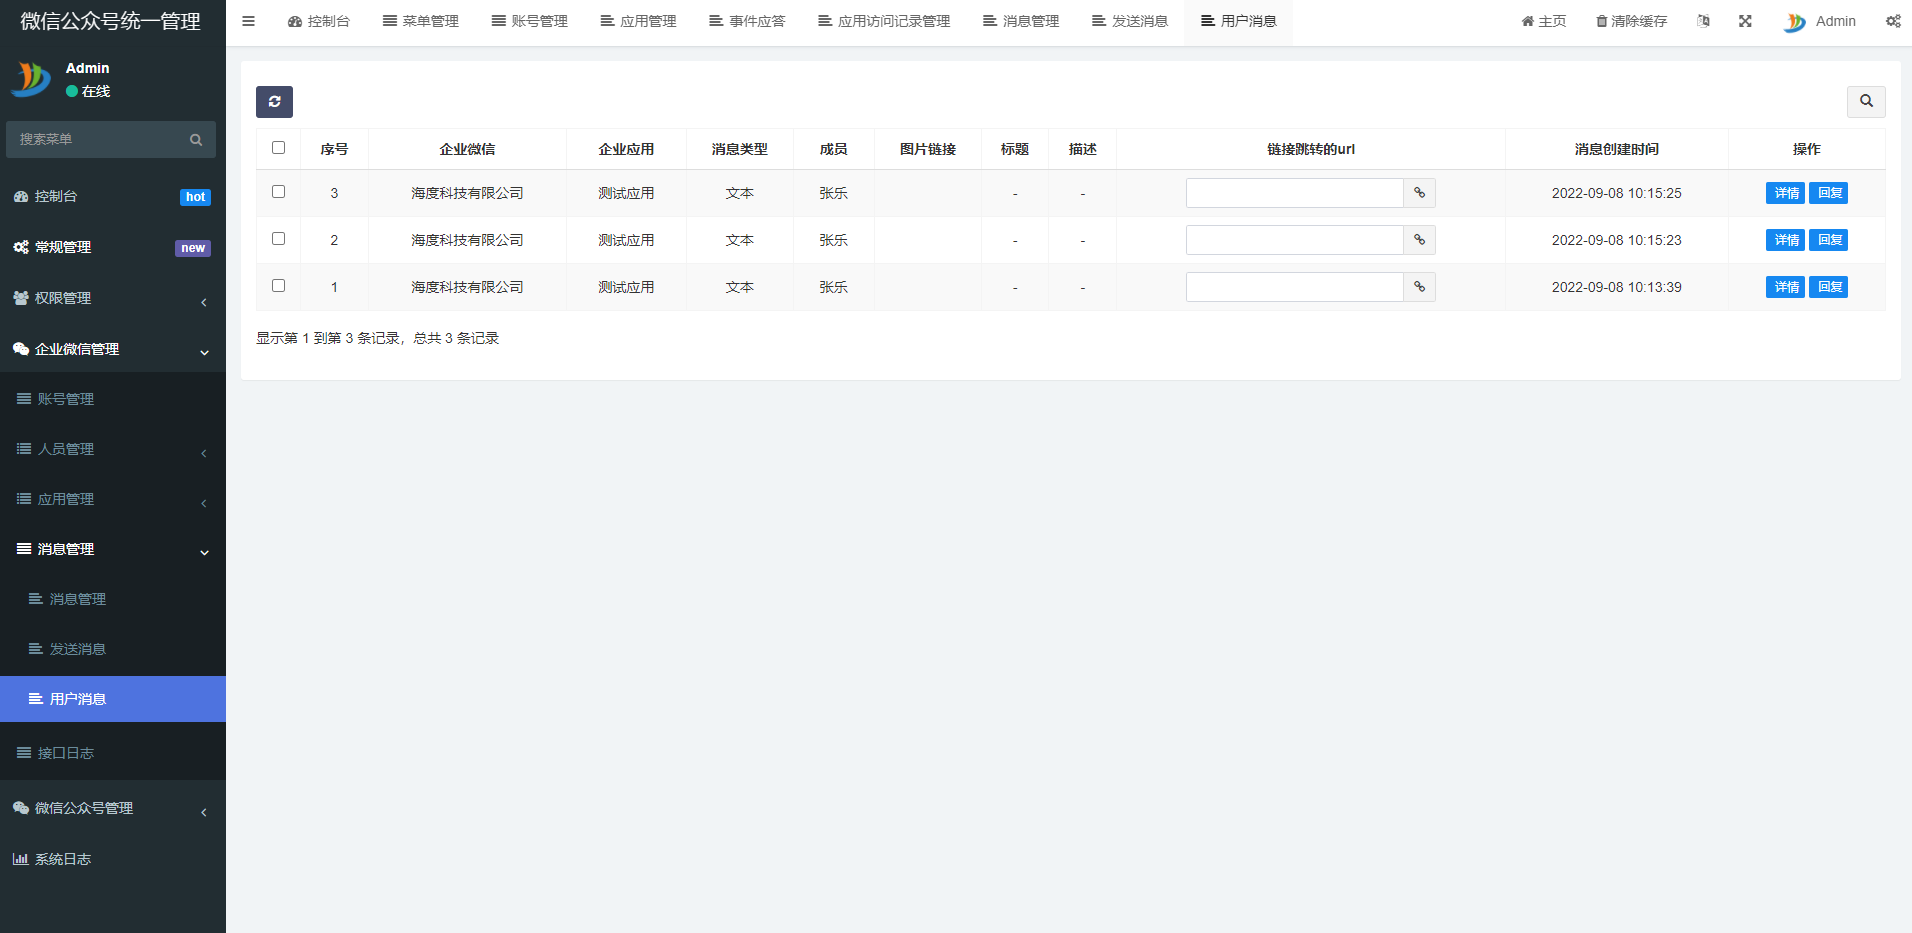Open the search magnifier button above table
Image resolution: width=1912 pixels, height=933 pixels.
point(1865,101)
